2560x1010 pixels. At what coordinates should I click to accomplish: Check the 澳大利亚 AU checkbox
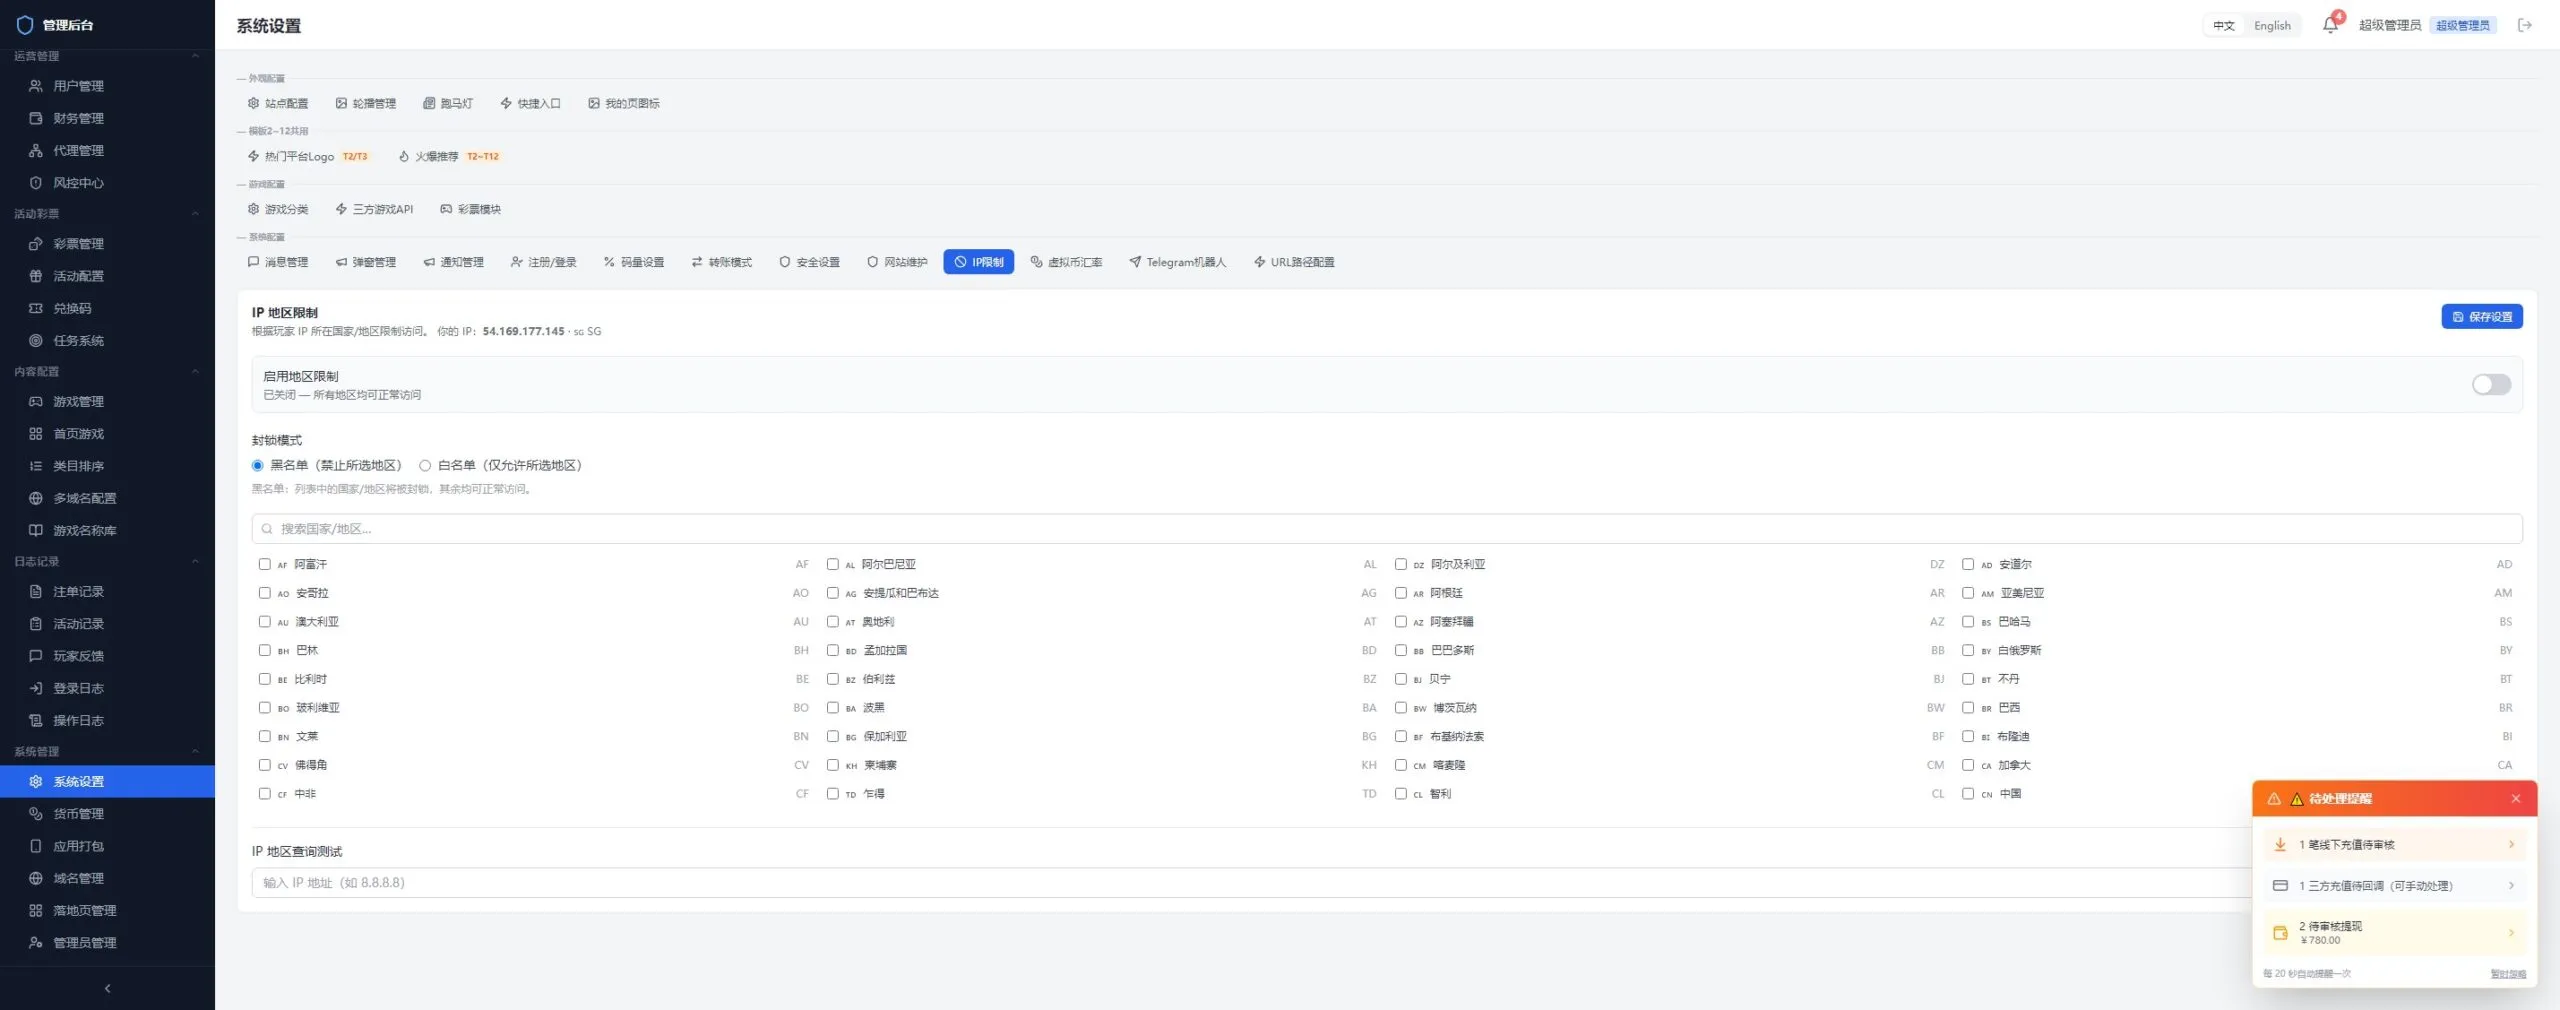pos(265,621)
